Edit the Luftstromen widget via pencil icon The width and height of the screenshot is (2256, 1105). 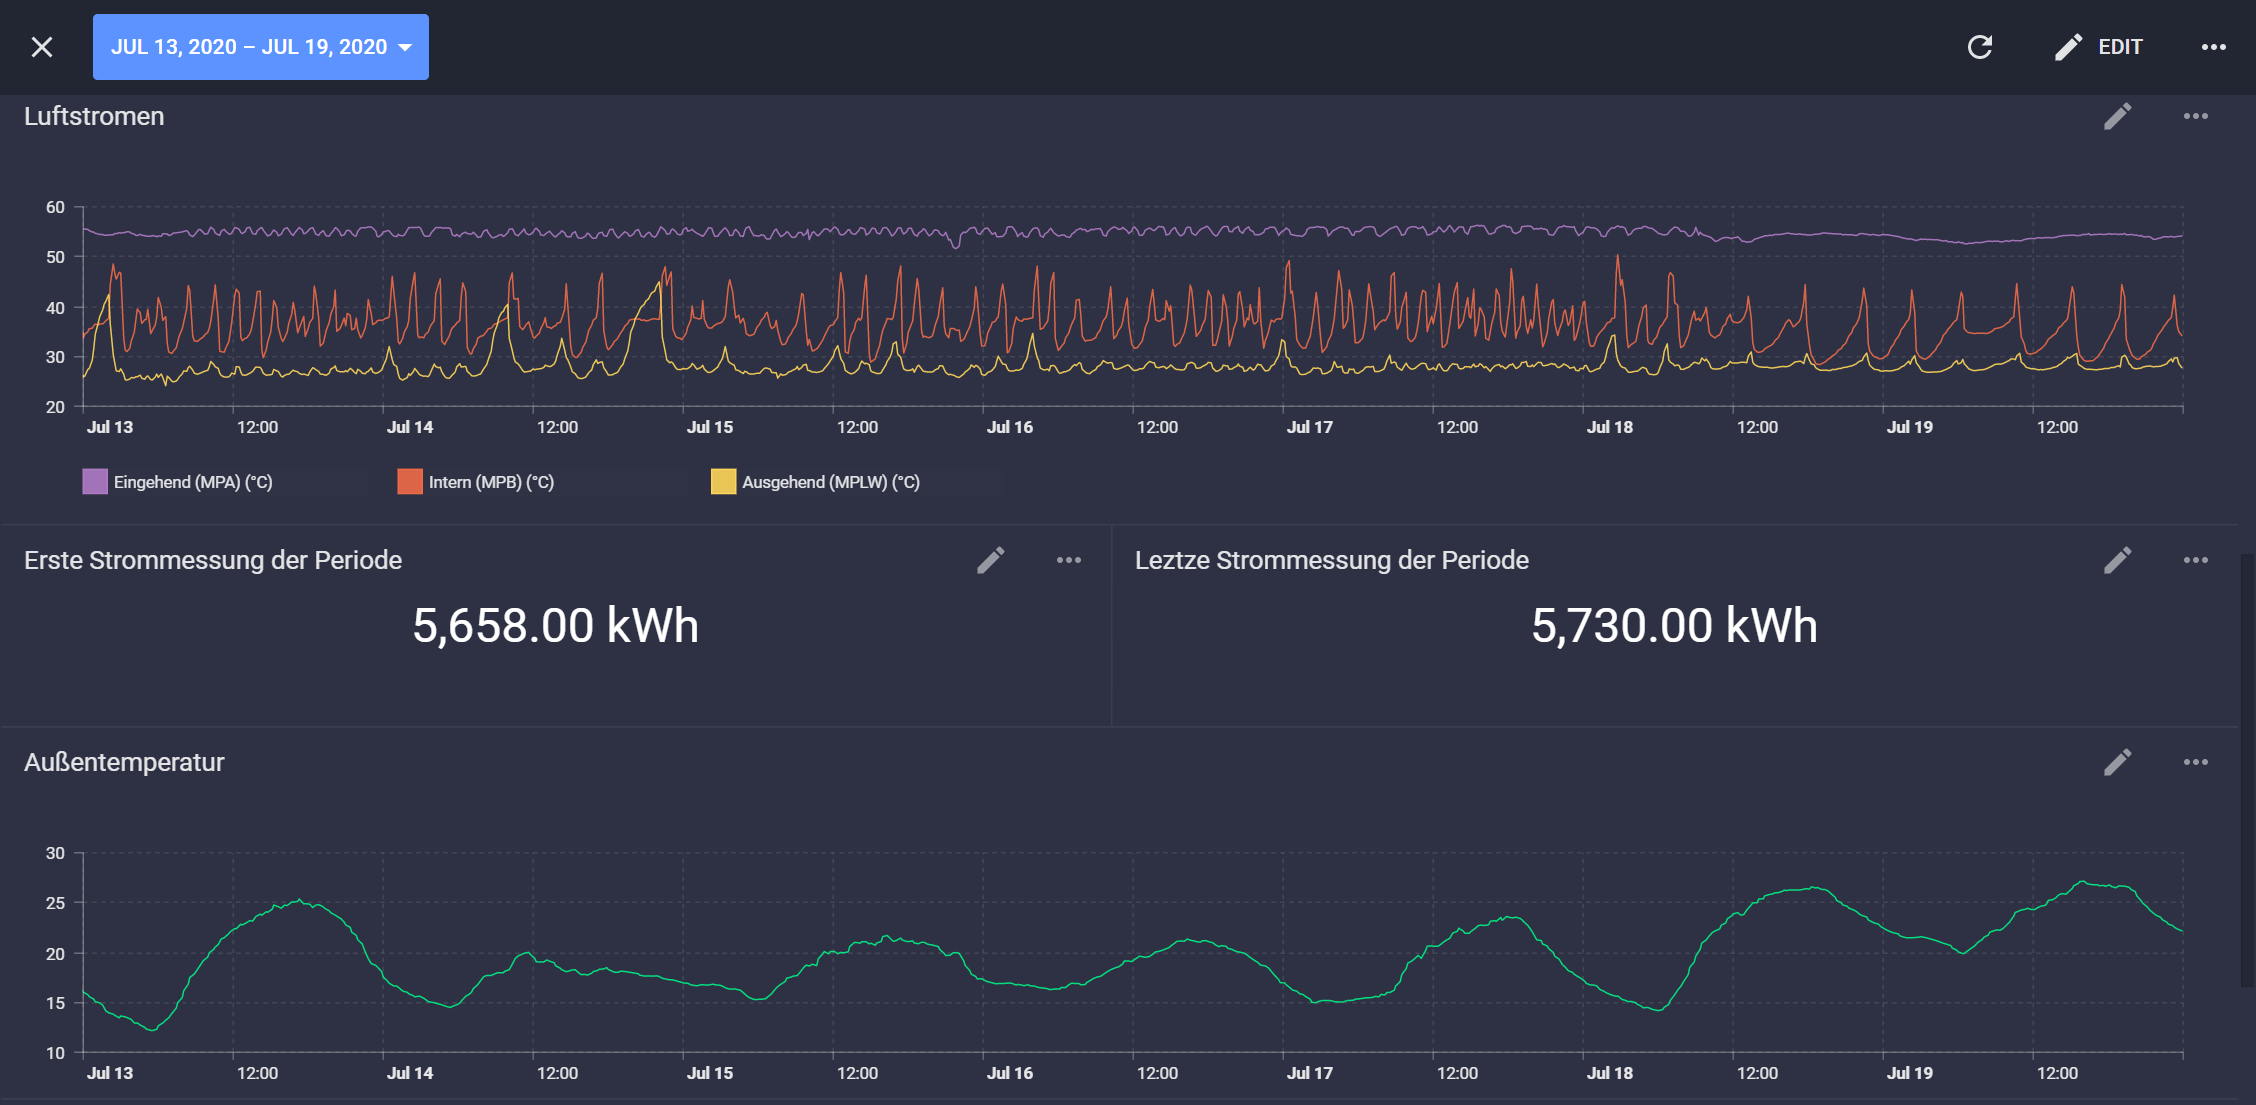point(2117,116)
